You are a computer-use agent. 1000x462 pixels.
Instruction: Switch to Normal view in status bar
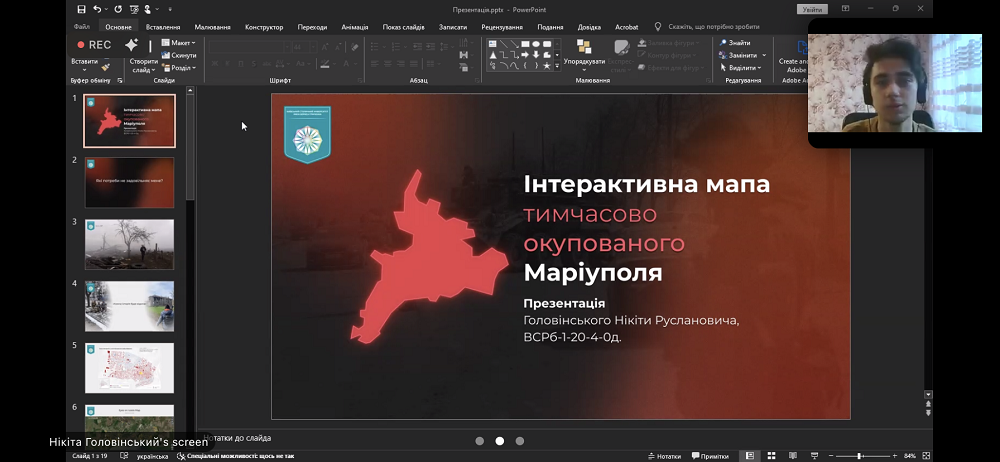coord(750,456)
